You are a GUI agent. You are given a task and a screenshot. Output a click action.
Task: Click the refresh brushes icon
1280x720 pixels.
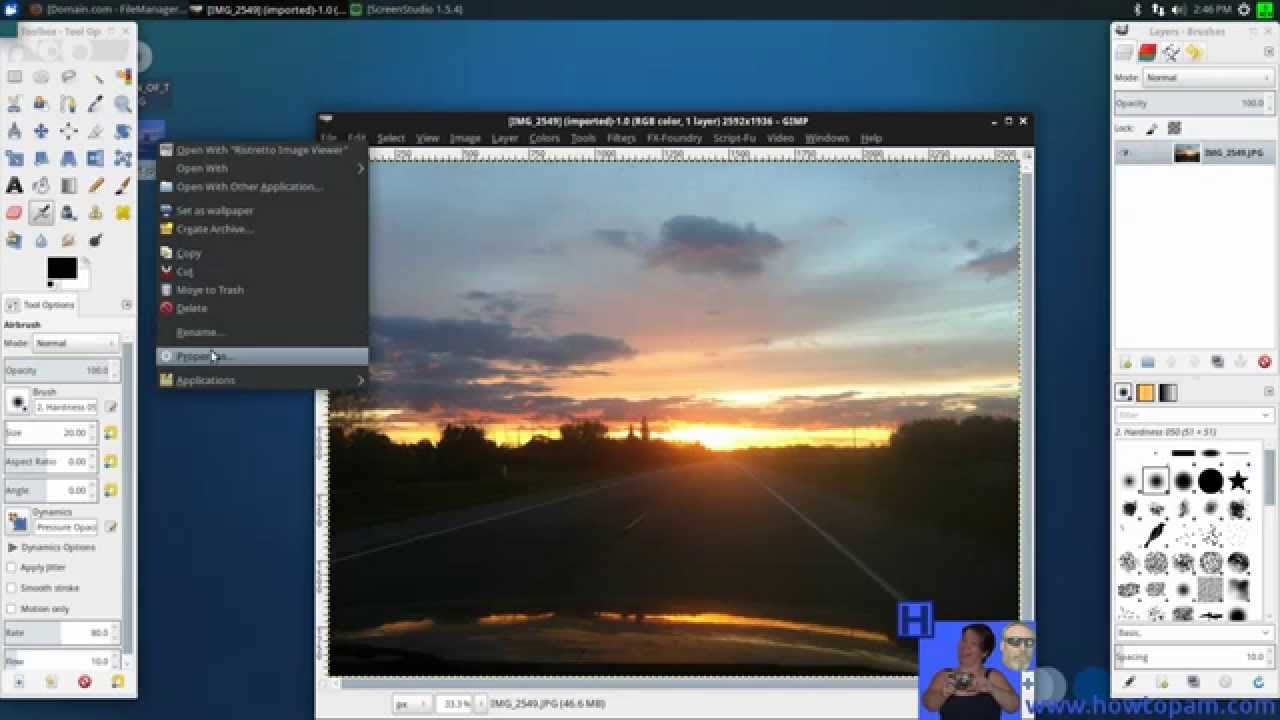pyautogui.click(x=1258, y=682)
